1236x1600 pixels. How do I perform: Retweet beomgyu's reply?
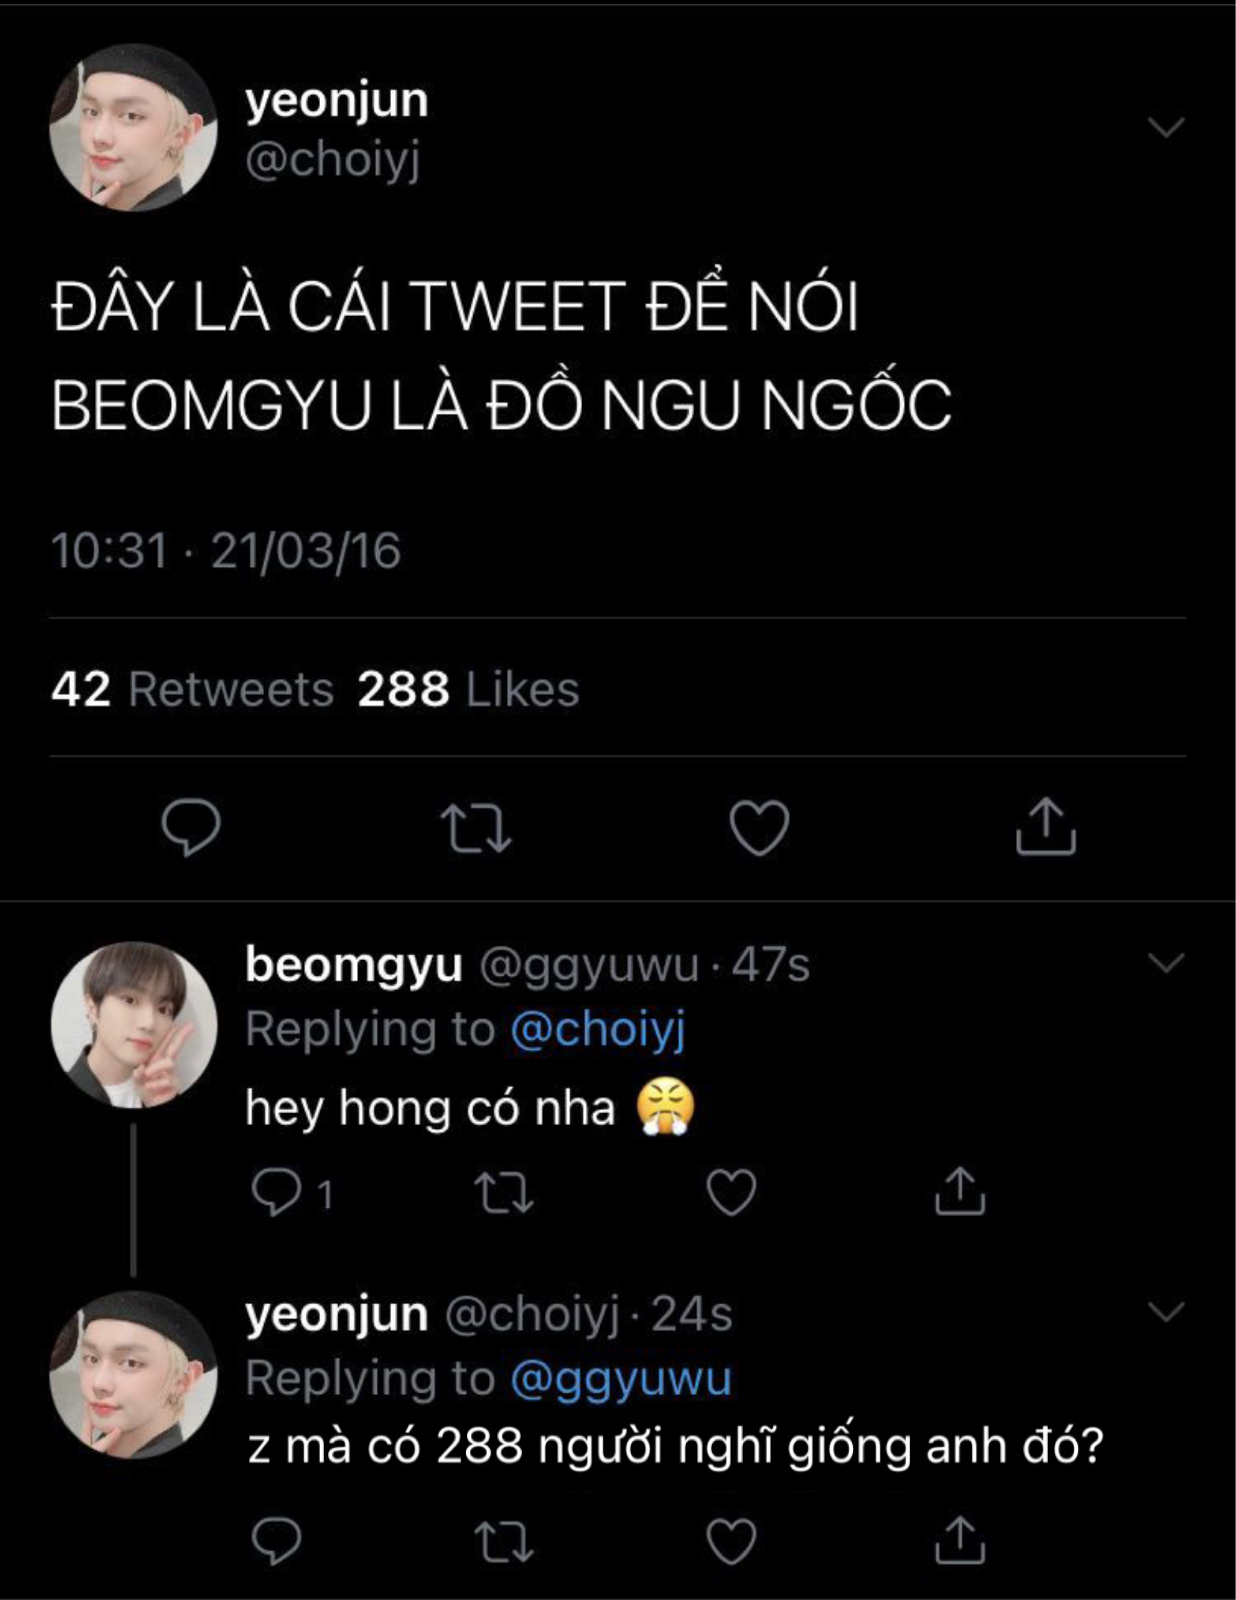click(x=504, y=1192)
